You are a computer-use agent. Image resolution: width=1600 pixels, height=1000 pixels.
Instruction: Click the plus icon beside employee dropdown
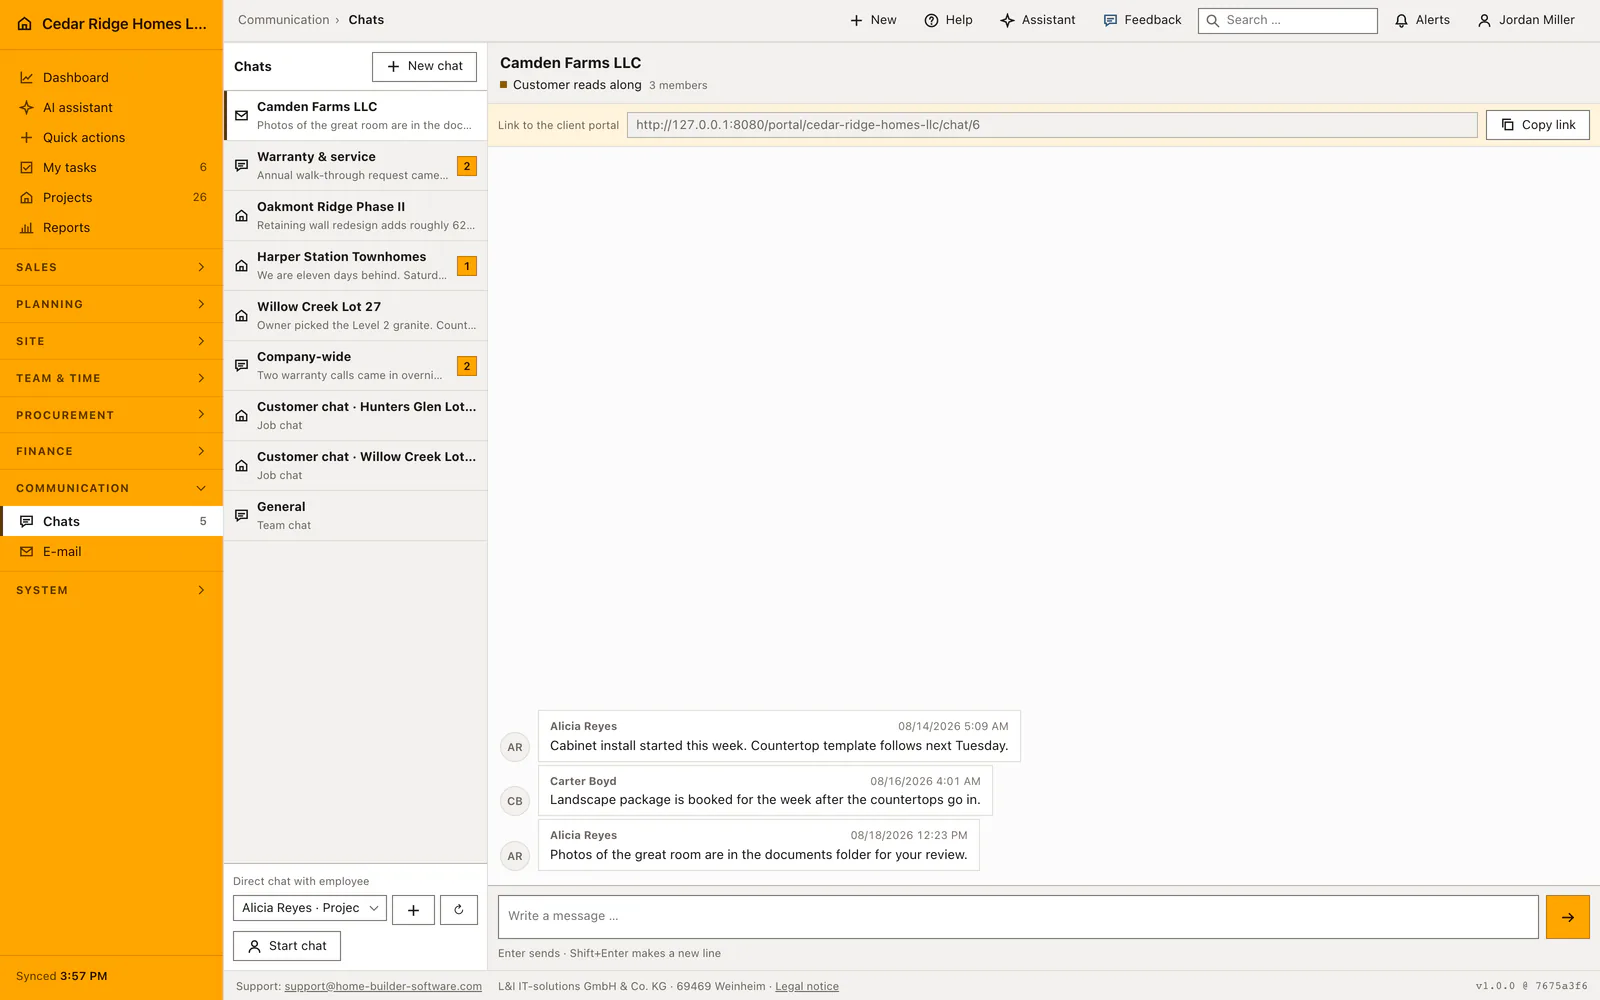(413, 910)
